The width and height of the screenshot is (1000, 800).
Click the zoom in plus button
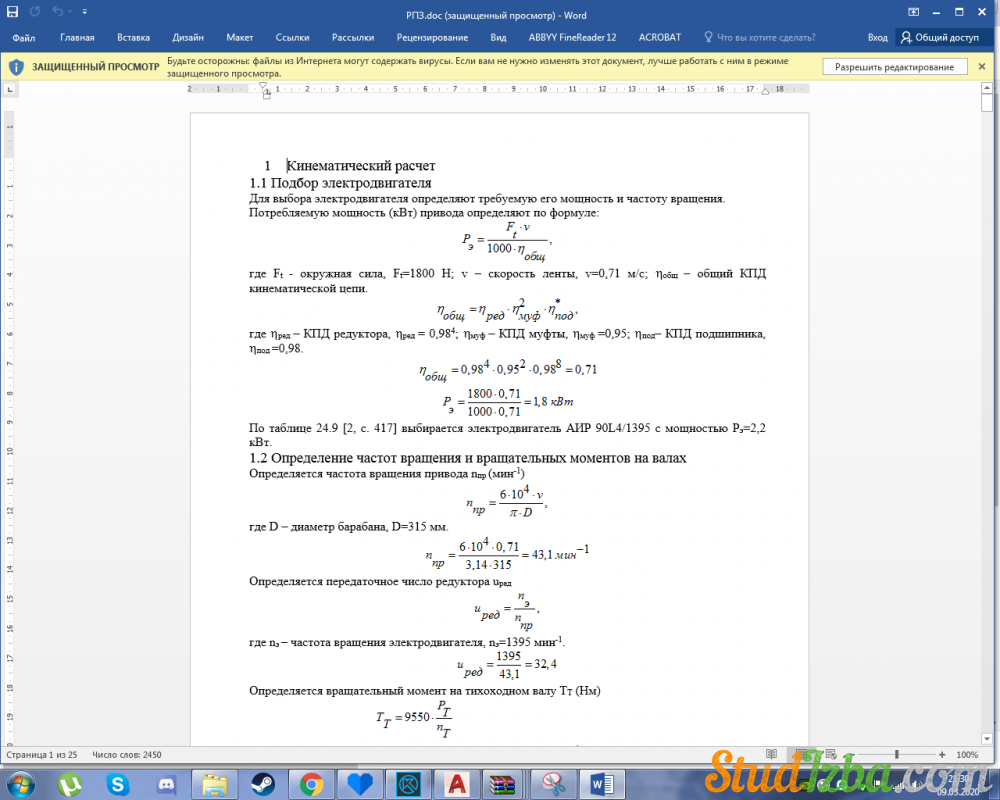[942, 754]
